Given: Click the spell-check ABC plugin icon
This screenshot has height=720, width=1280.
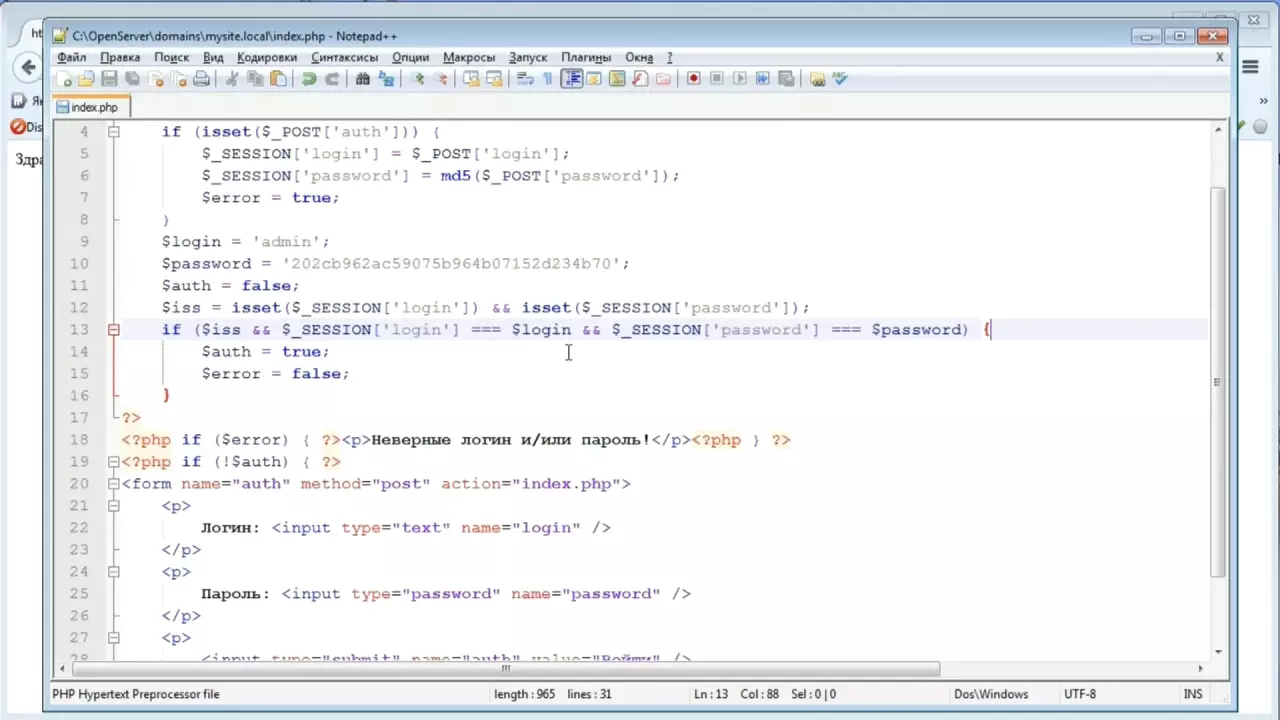Looking at the screenshot, I should tap(840, 79).
